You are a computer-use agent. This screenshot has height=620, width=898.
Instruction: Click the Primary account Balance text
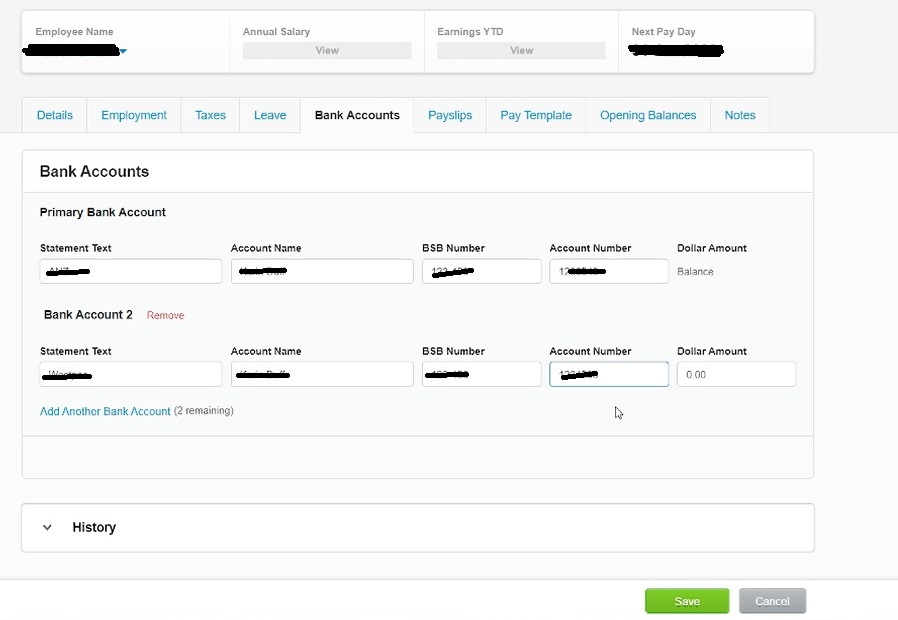[695, 271]
